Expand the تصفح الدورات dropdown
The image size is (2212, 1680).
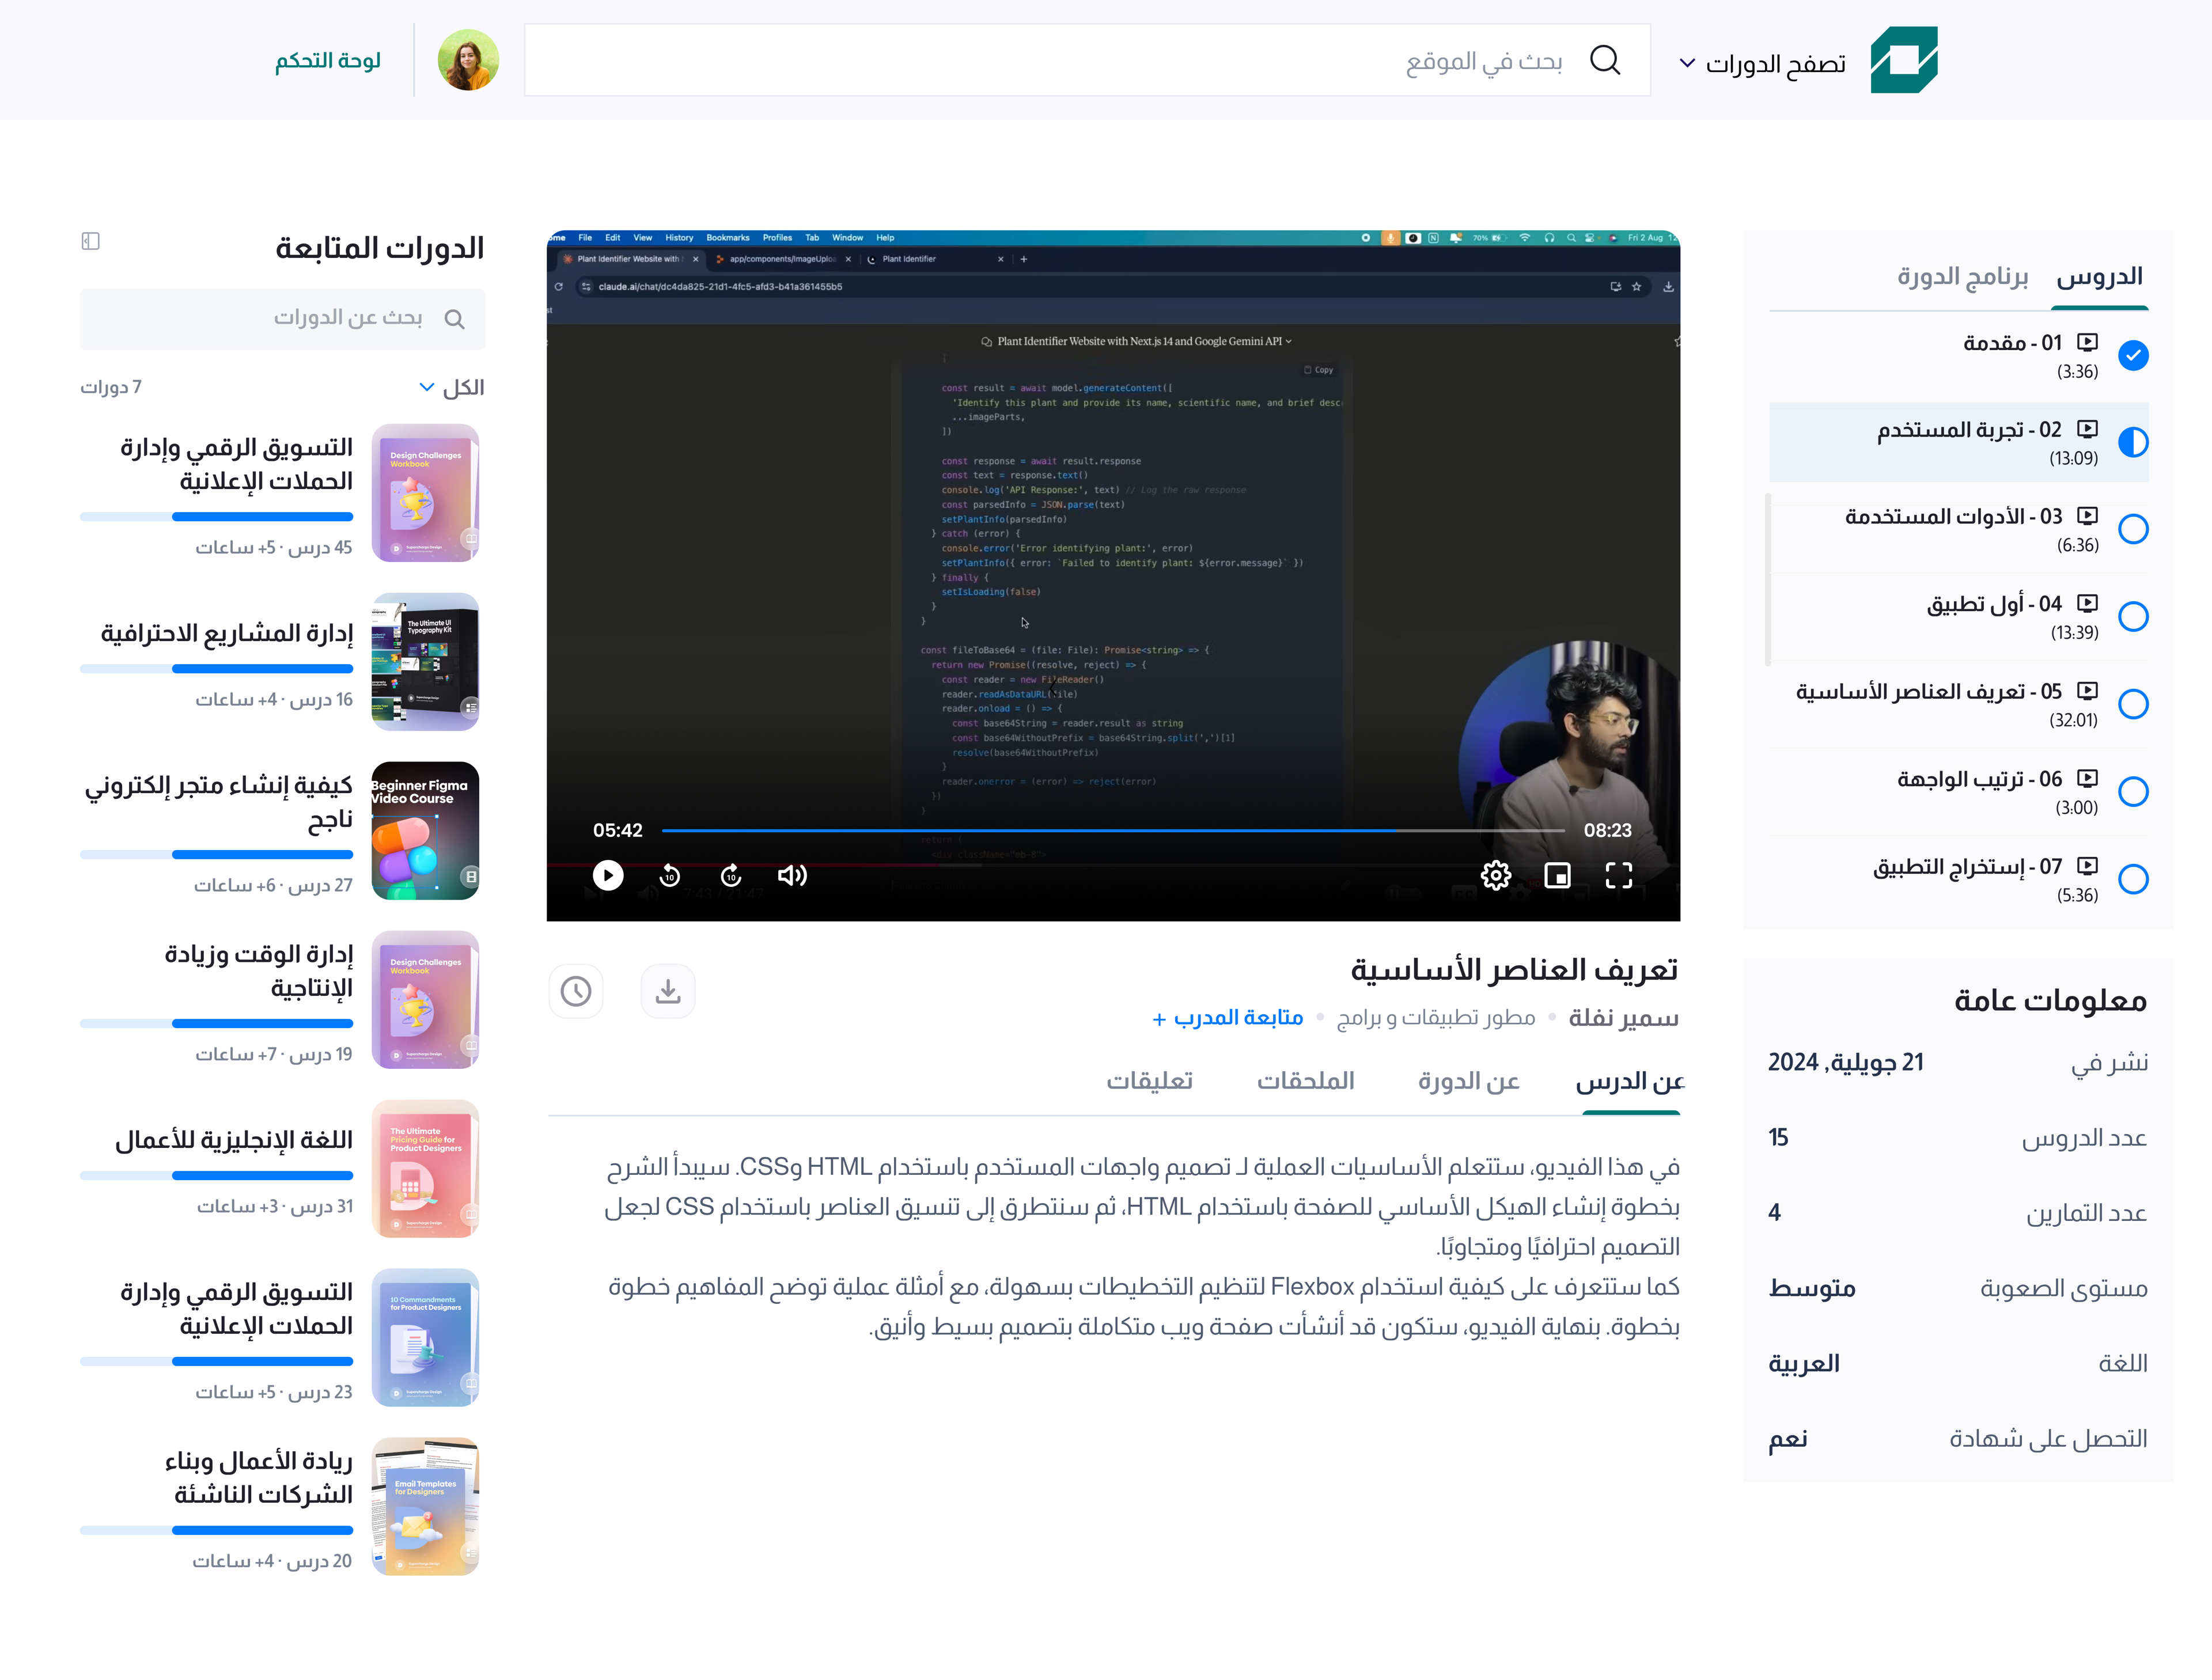coord(1762,64)
